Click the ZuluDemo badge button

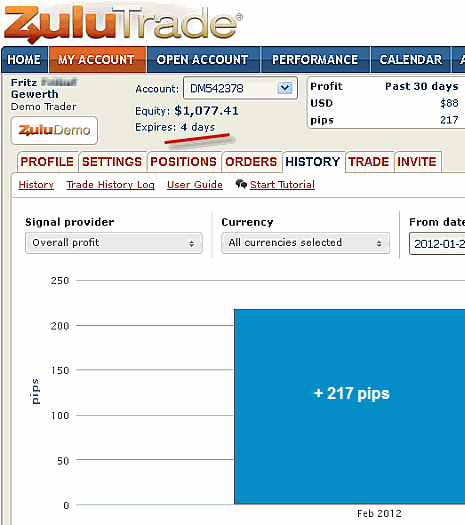(54, 130)
